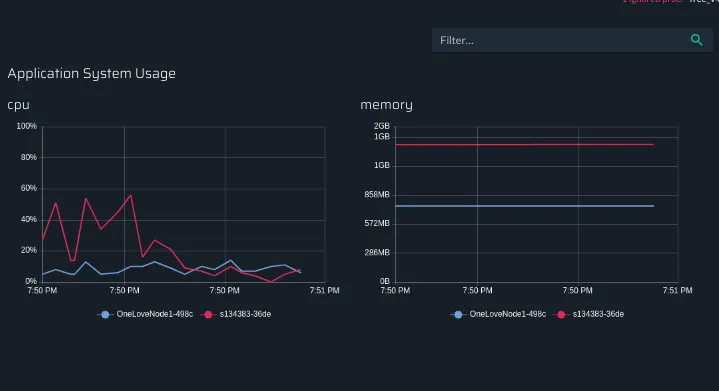The image size is (719, 391).
Task: Click the 40% label on cpu axis
Action: (x=28, y=219)
